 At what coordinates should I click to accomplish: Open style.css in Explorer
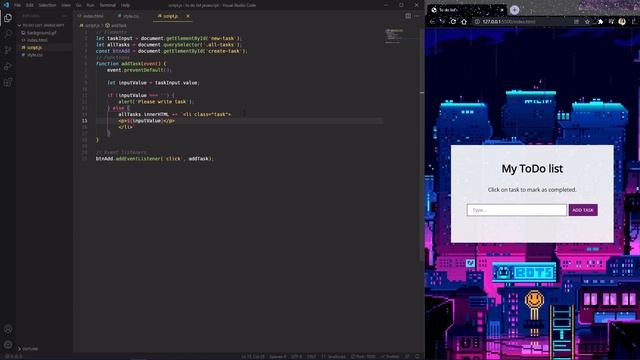point(35,55)
